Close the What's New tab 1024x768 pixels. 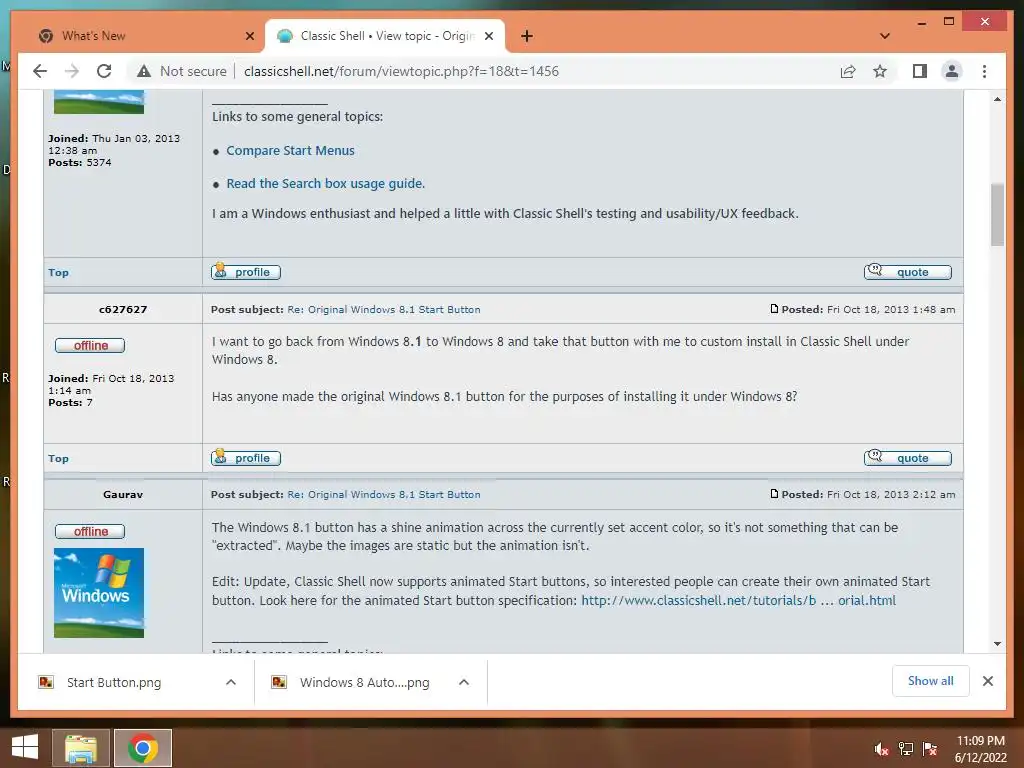tap(249, 36)
